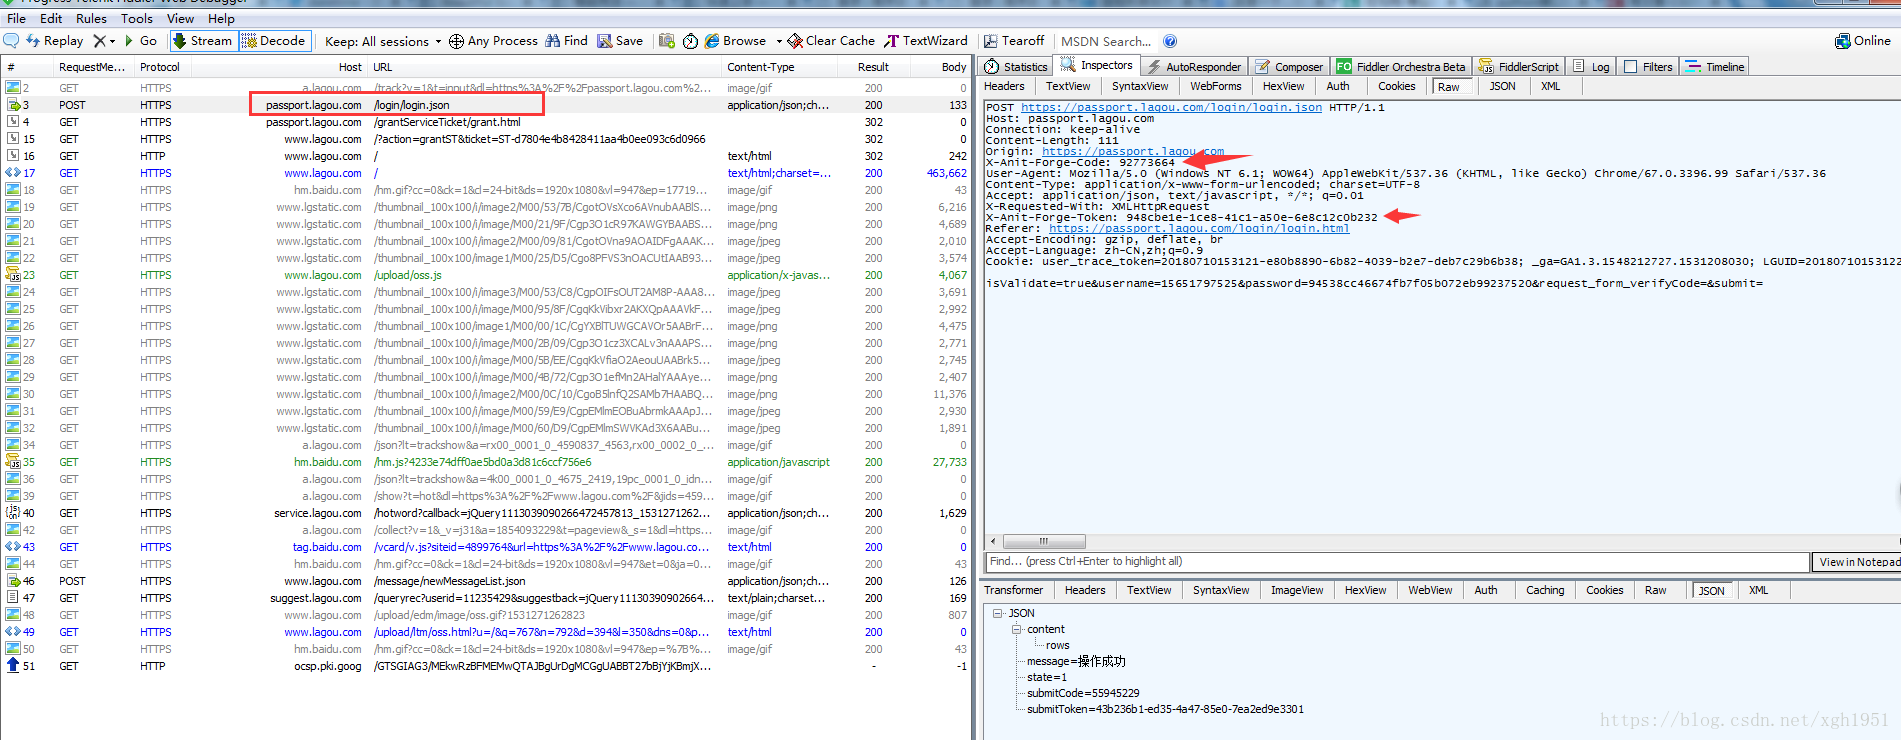Toggle the Decode option
The height and width of the screenshot is (740, 1901).
(x=273, y=41)
